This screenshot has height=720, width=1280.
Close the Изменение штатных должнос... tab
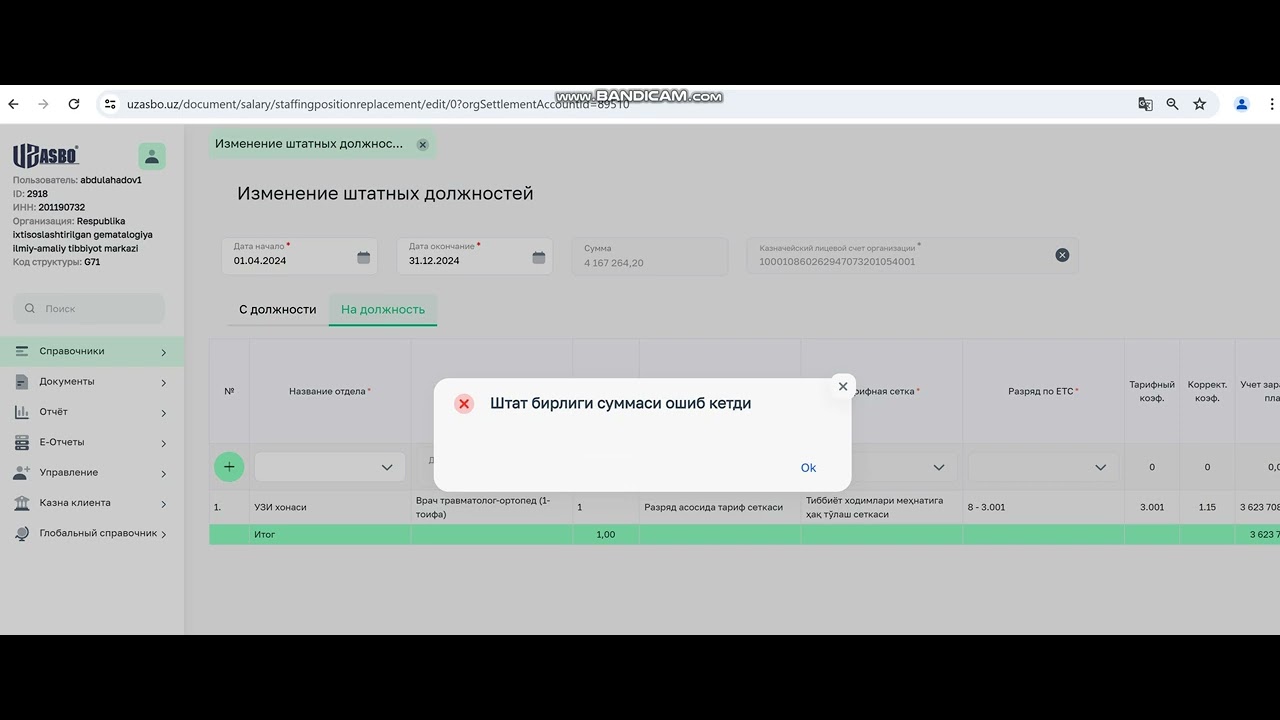[x=423, y=144]
